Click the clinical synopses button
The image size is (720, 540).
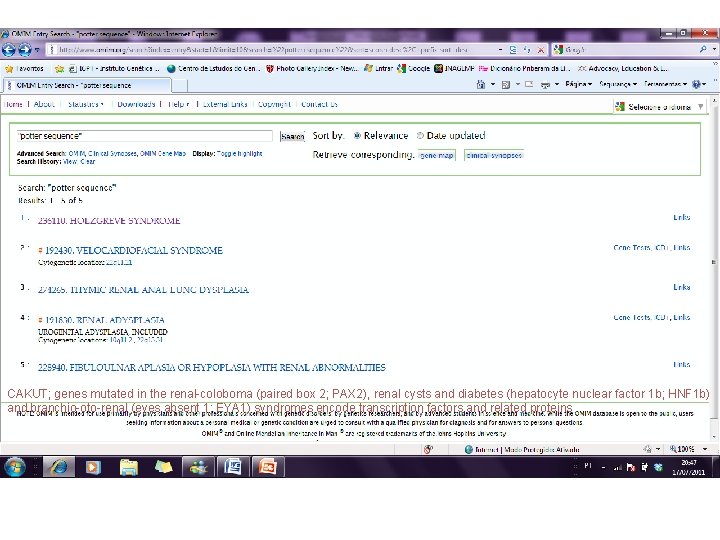[x=494, y=155]
